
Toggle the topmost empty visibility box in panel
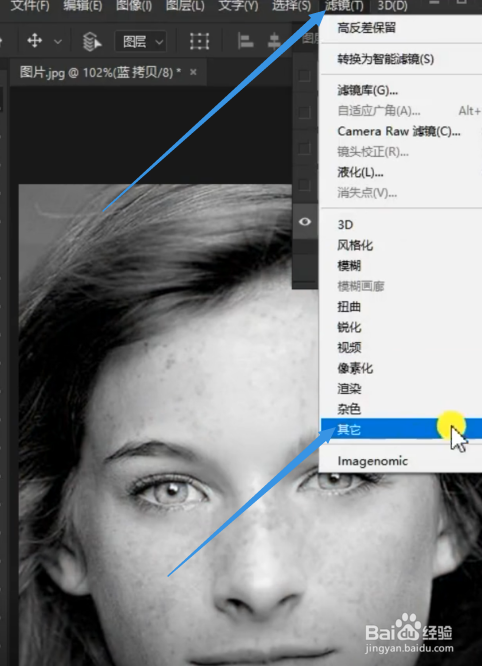(304, 76)
